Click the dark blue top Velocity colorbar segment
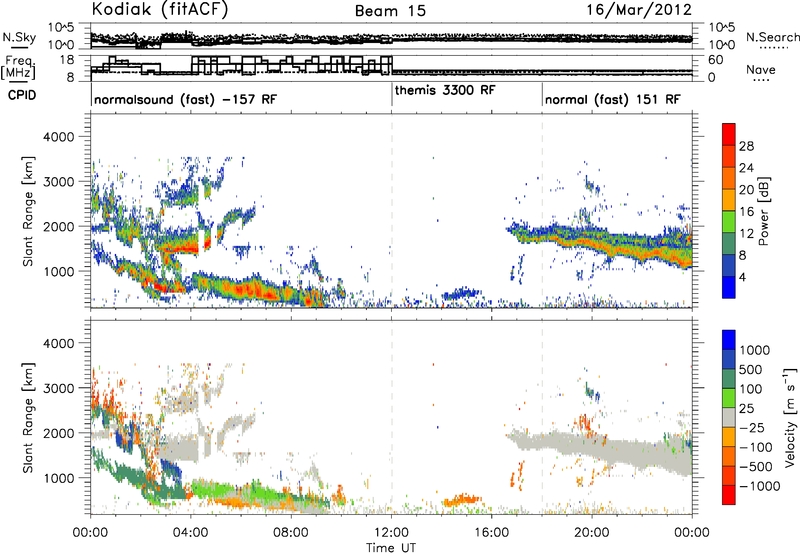The width and height of the screenshot is (800, 554). (x=729, y=340)
